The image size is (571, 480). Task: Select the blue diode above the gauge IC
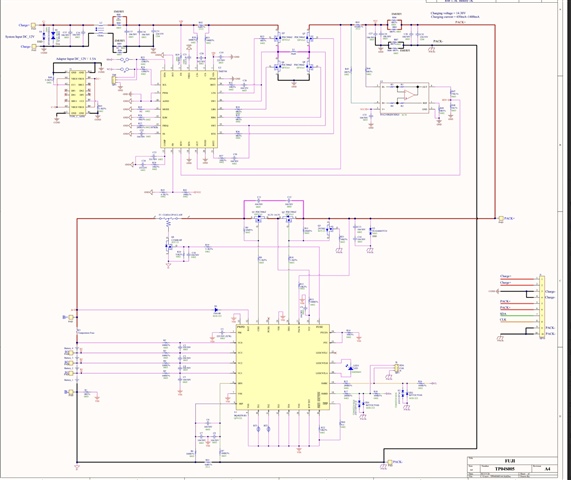tap(216, 310)
